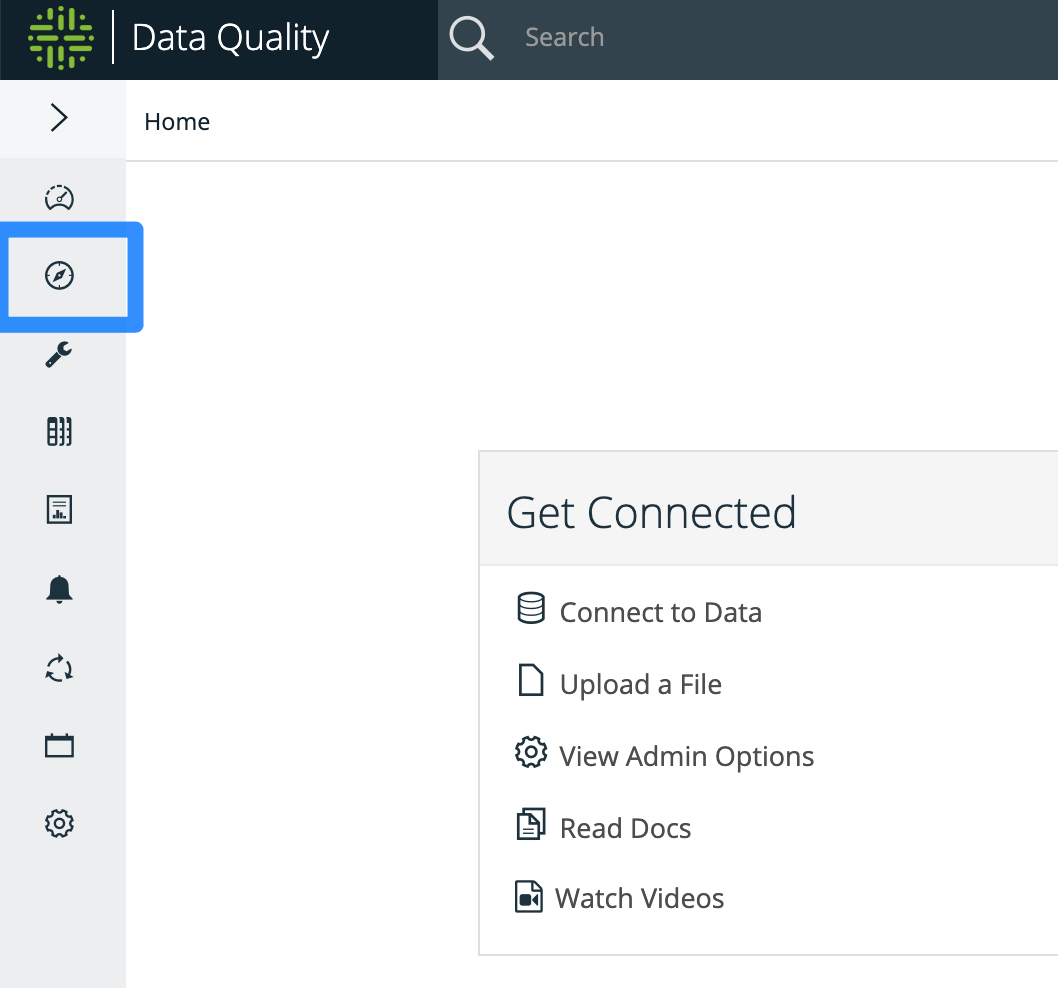Open View Admin Options
Screen dimensions: 1058x988
686,756
